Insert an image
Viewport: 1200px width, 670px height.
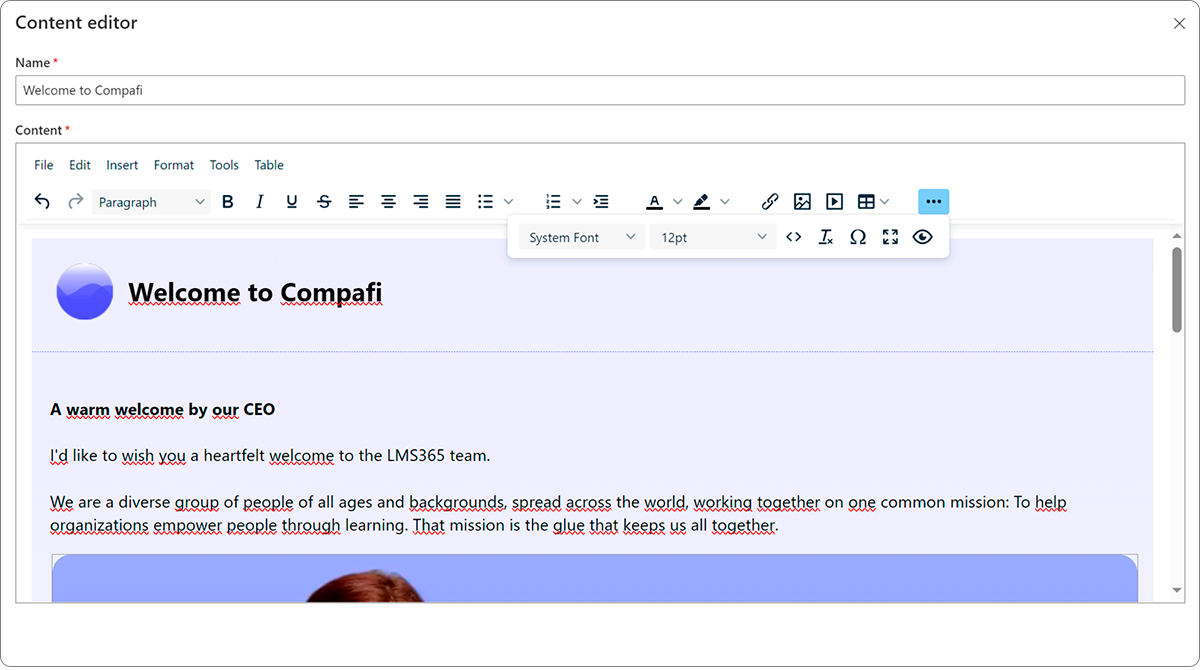click(x=802, y=202)
